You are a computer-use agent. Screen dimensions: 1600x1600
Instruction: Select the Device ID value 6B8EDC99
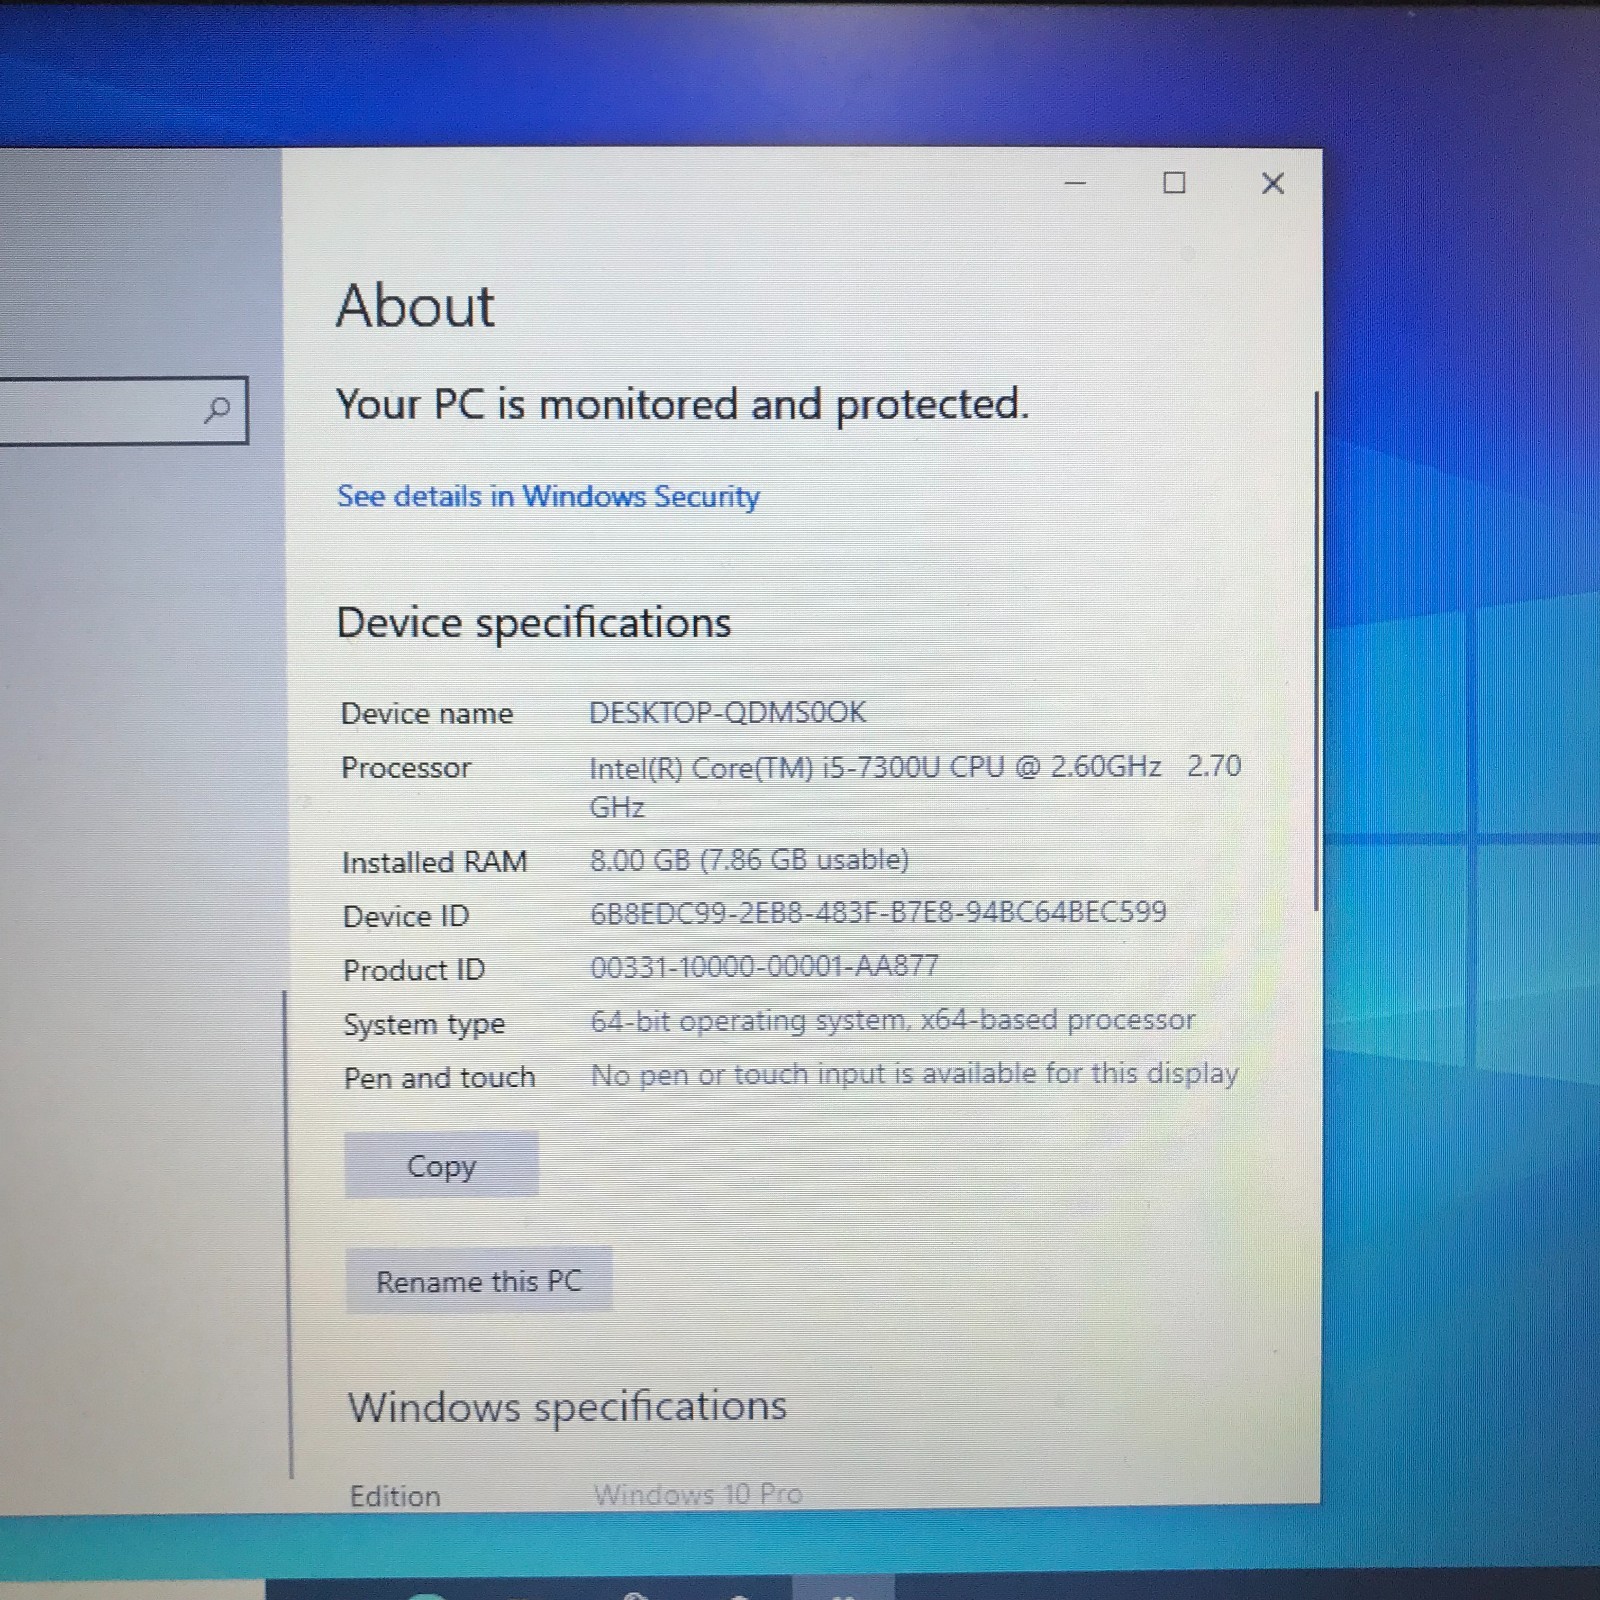coord(878,912)
